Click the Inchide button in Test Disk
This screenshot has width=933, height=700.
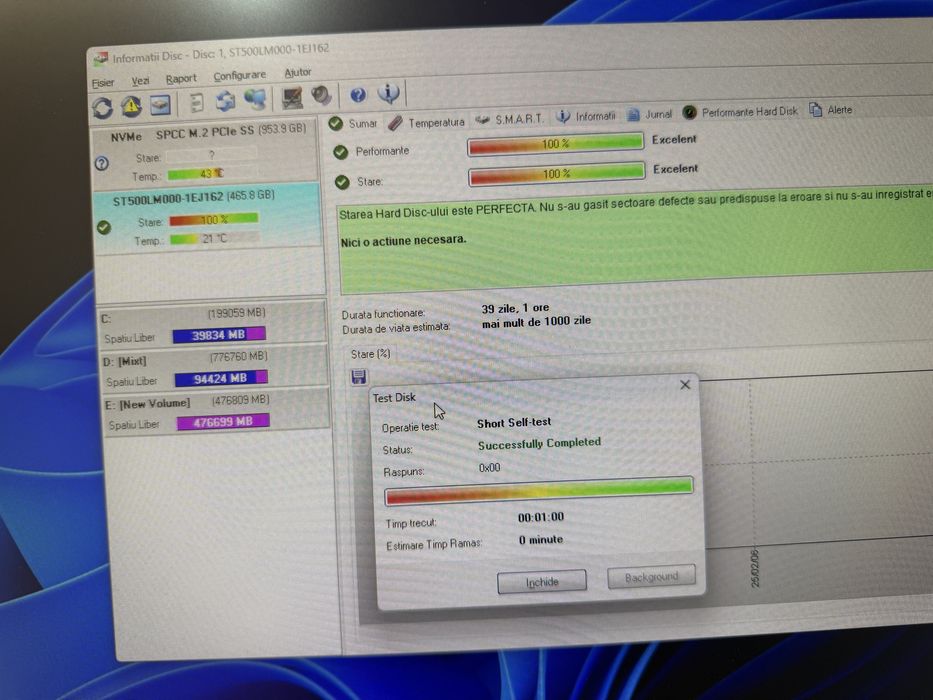(542, 582)
